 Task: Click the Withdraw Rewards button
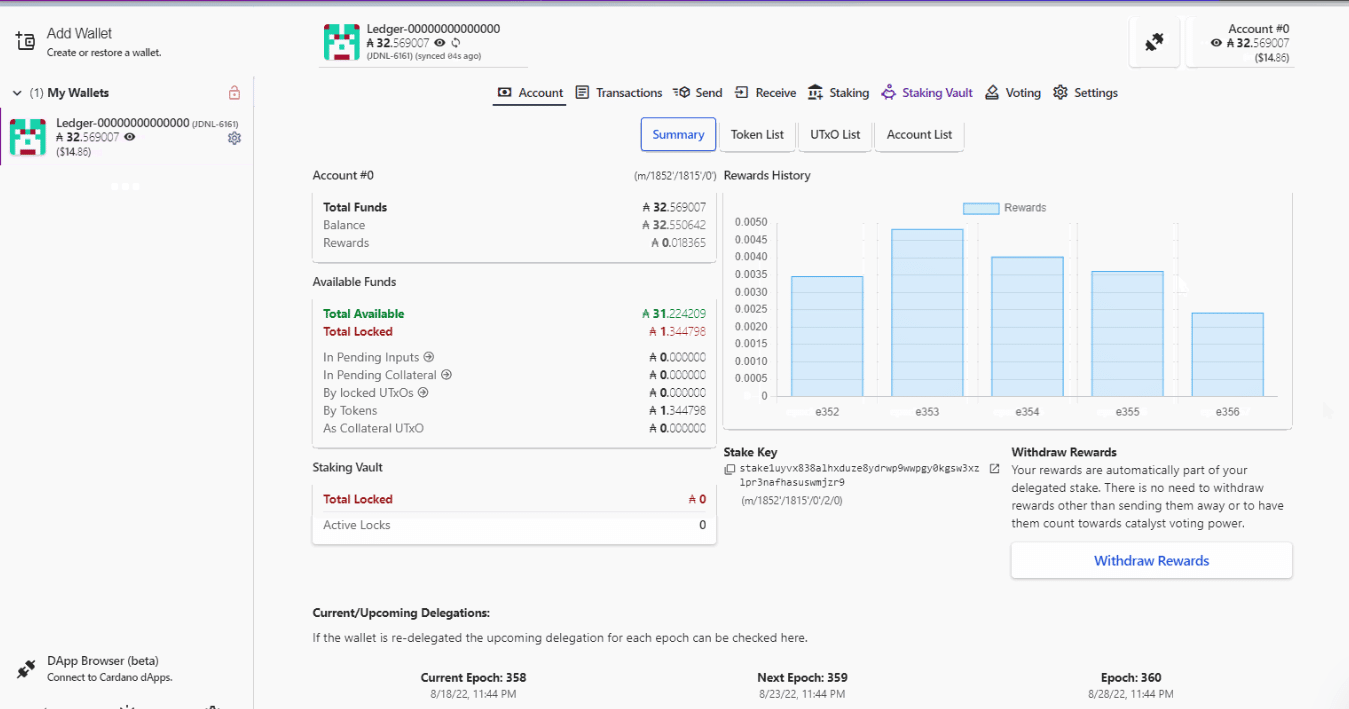pyautogui.click(x=1151, y=561)
